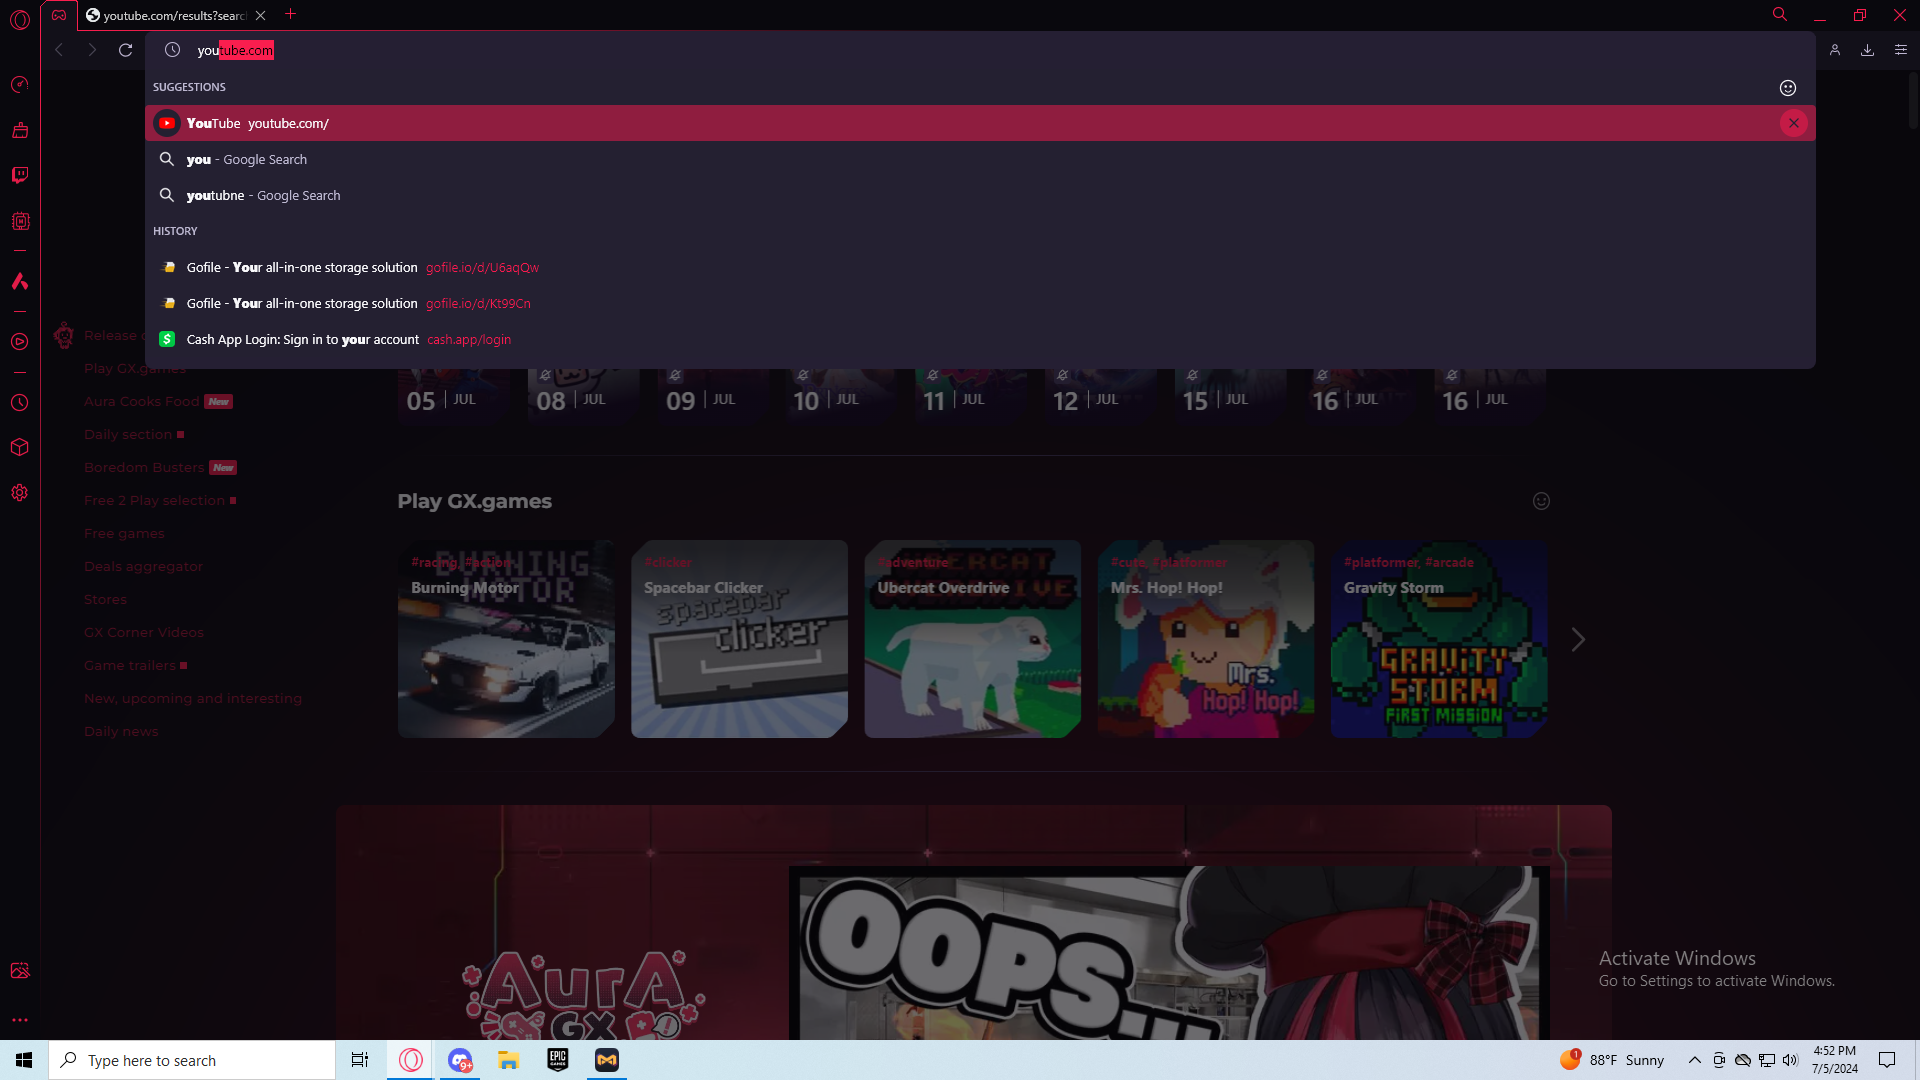Viewport: 1920px width, 1080px height.
Task: Click smiley feedback icon beside Play GX.games
Action: [x=1541, y=501]
